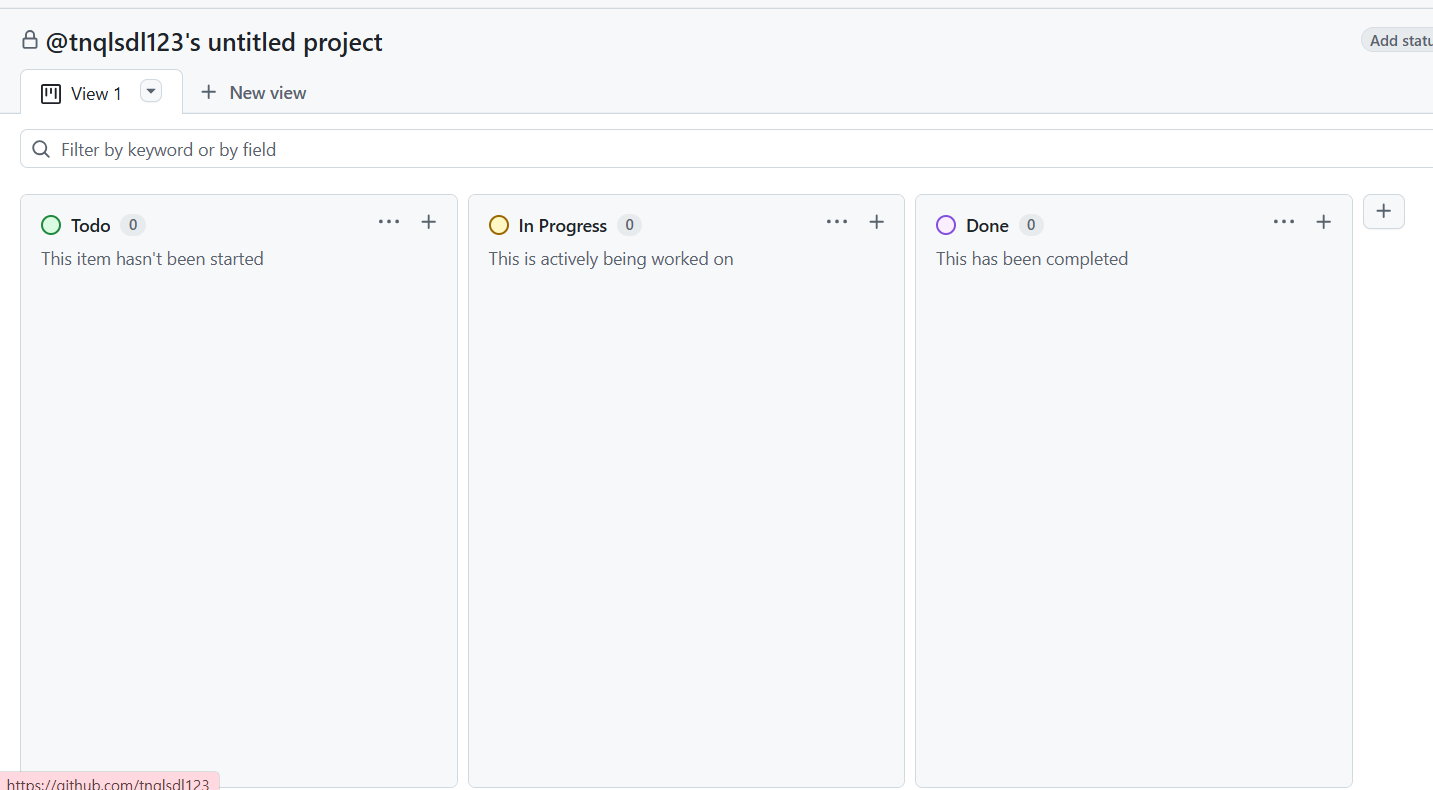The height and width of the screenshot is (790, 1433).
Task: Click 'This is actively being worked on' description
Action: click(611, 259)
